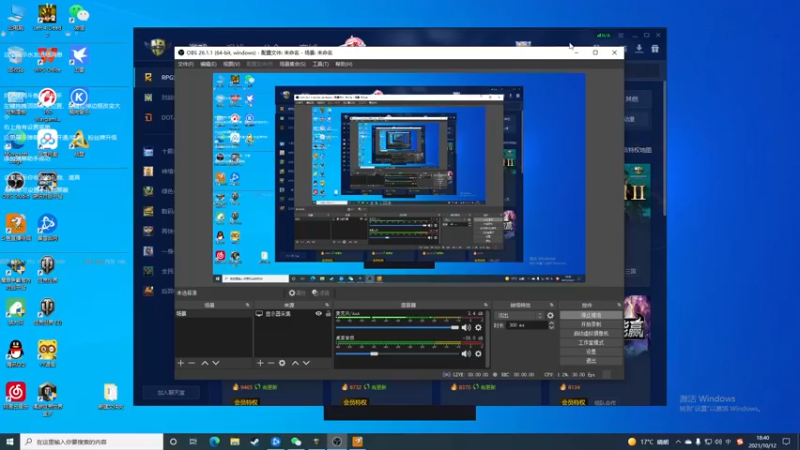This screenshot has height=450, width=800.
Task: Open the Scene Collection menu in OBS
Action: tap(292, 64)
